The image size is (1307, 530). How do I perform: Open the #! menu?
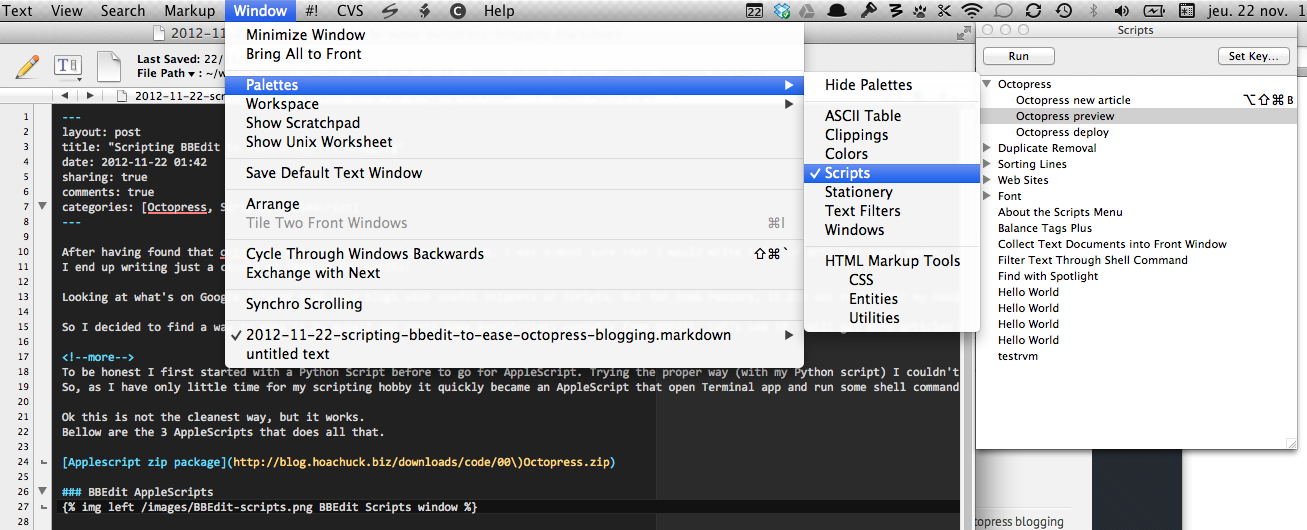pyautogui.click(x=312, y=11)
